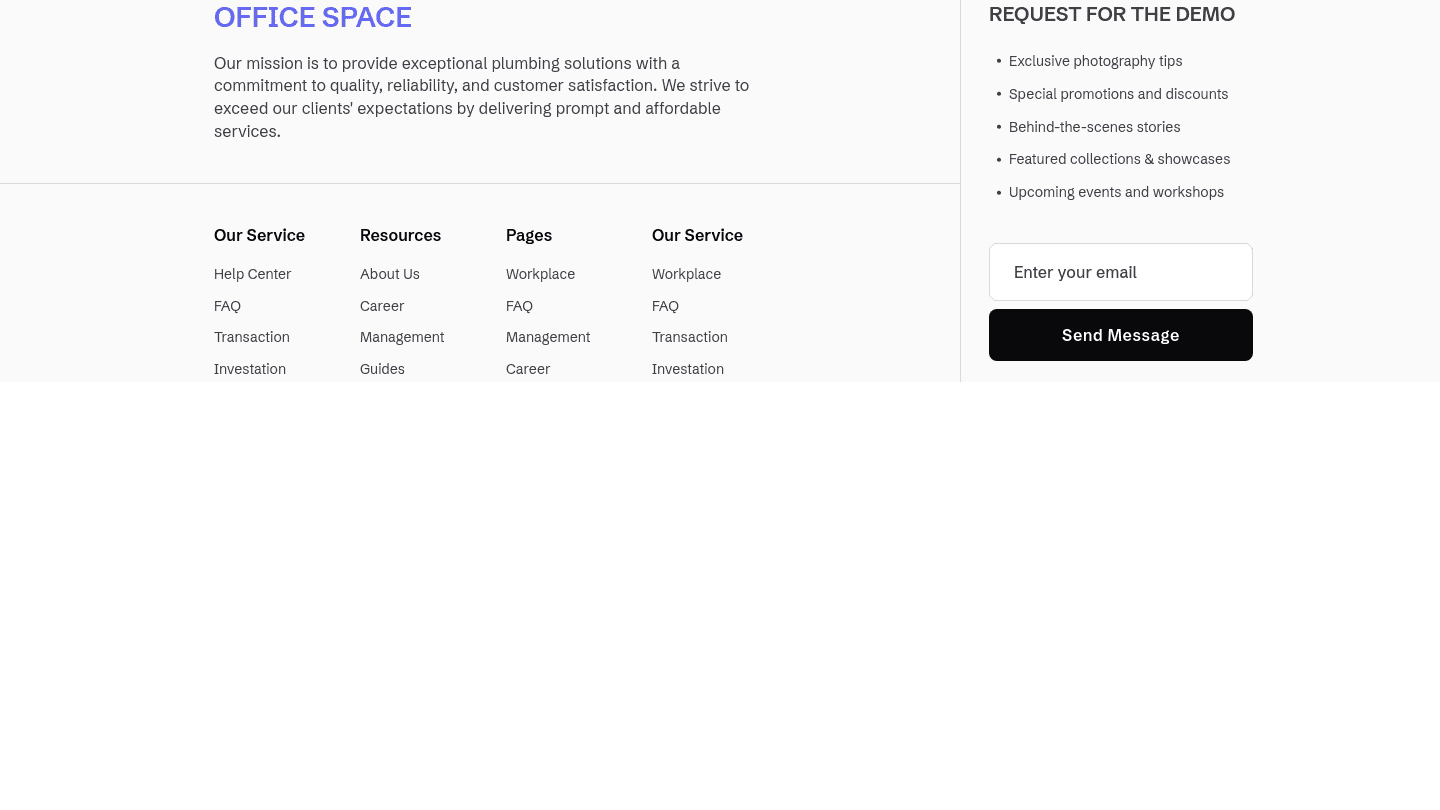Open the Career link under Resources

pos(381,305)
